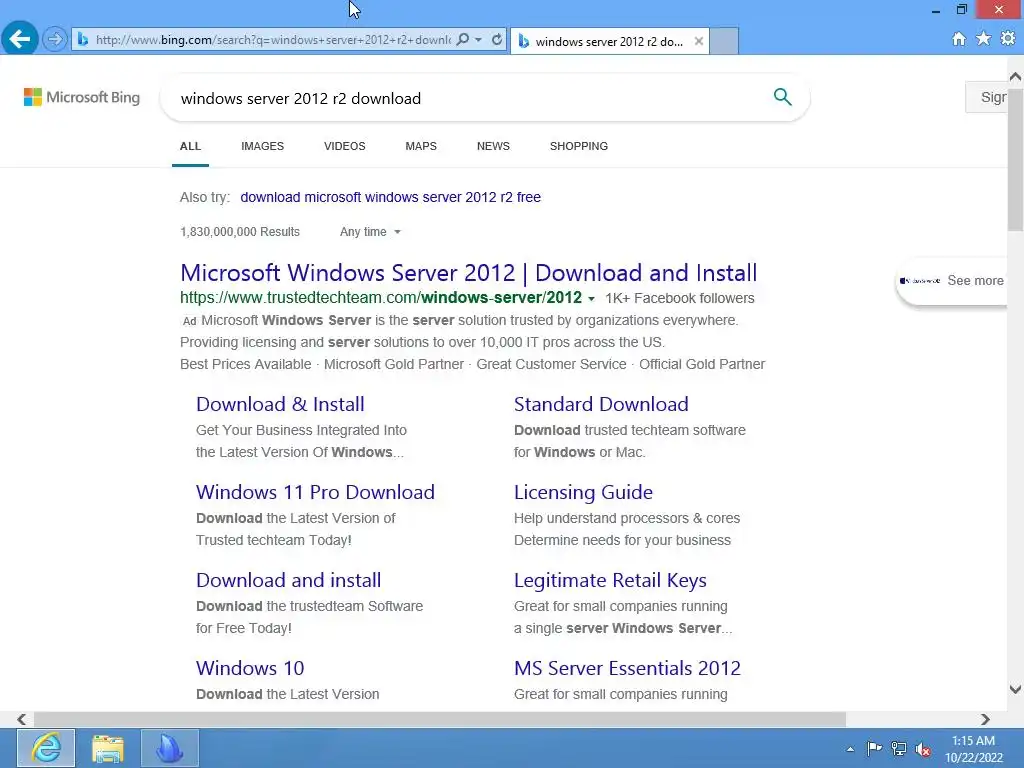Switch to the MAPS tab
1024x768 pixels.
(x=421, y=146)
